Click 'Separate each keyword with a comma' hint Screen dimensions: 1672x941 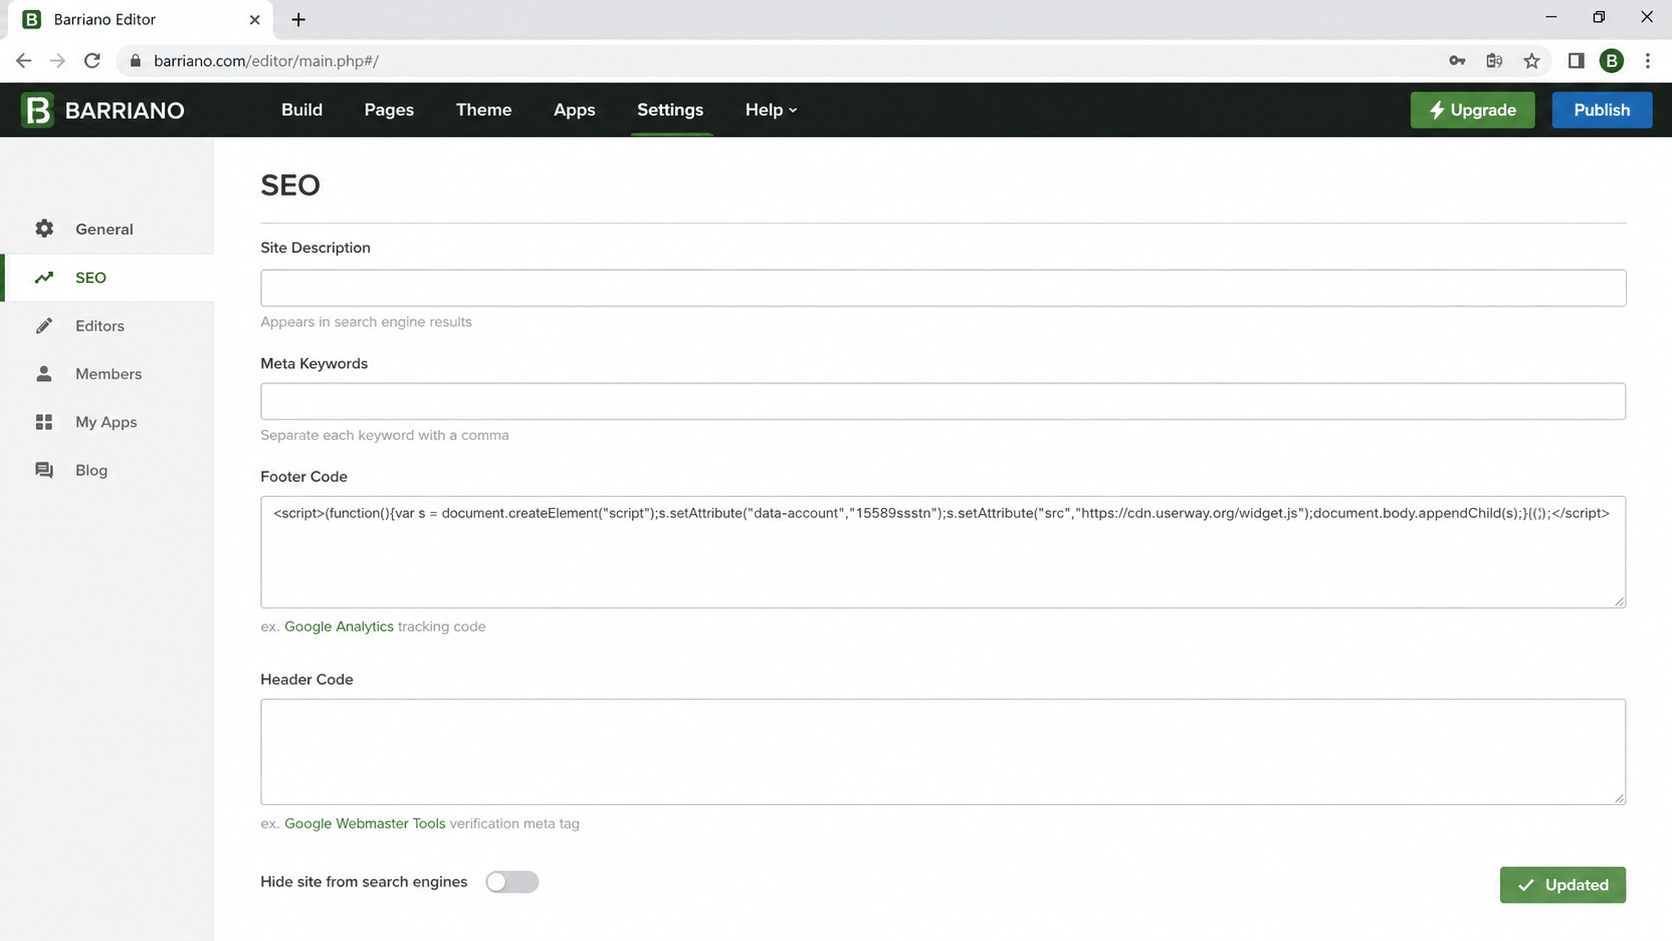tap(385, 435)
